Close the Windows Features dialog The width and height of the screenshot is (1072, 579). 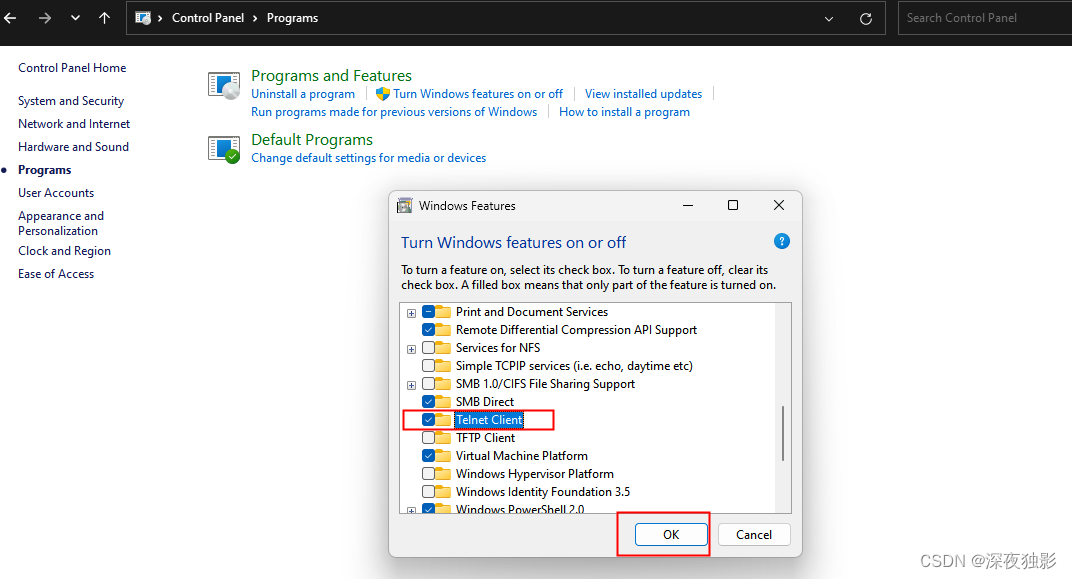pos(779,205)
